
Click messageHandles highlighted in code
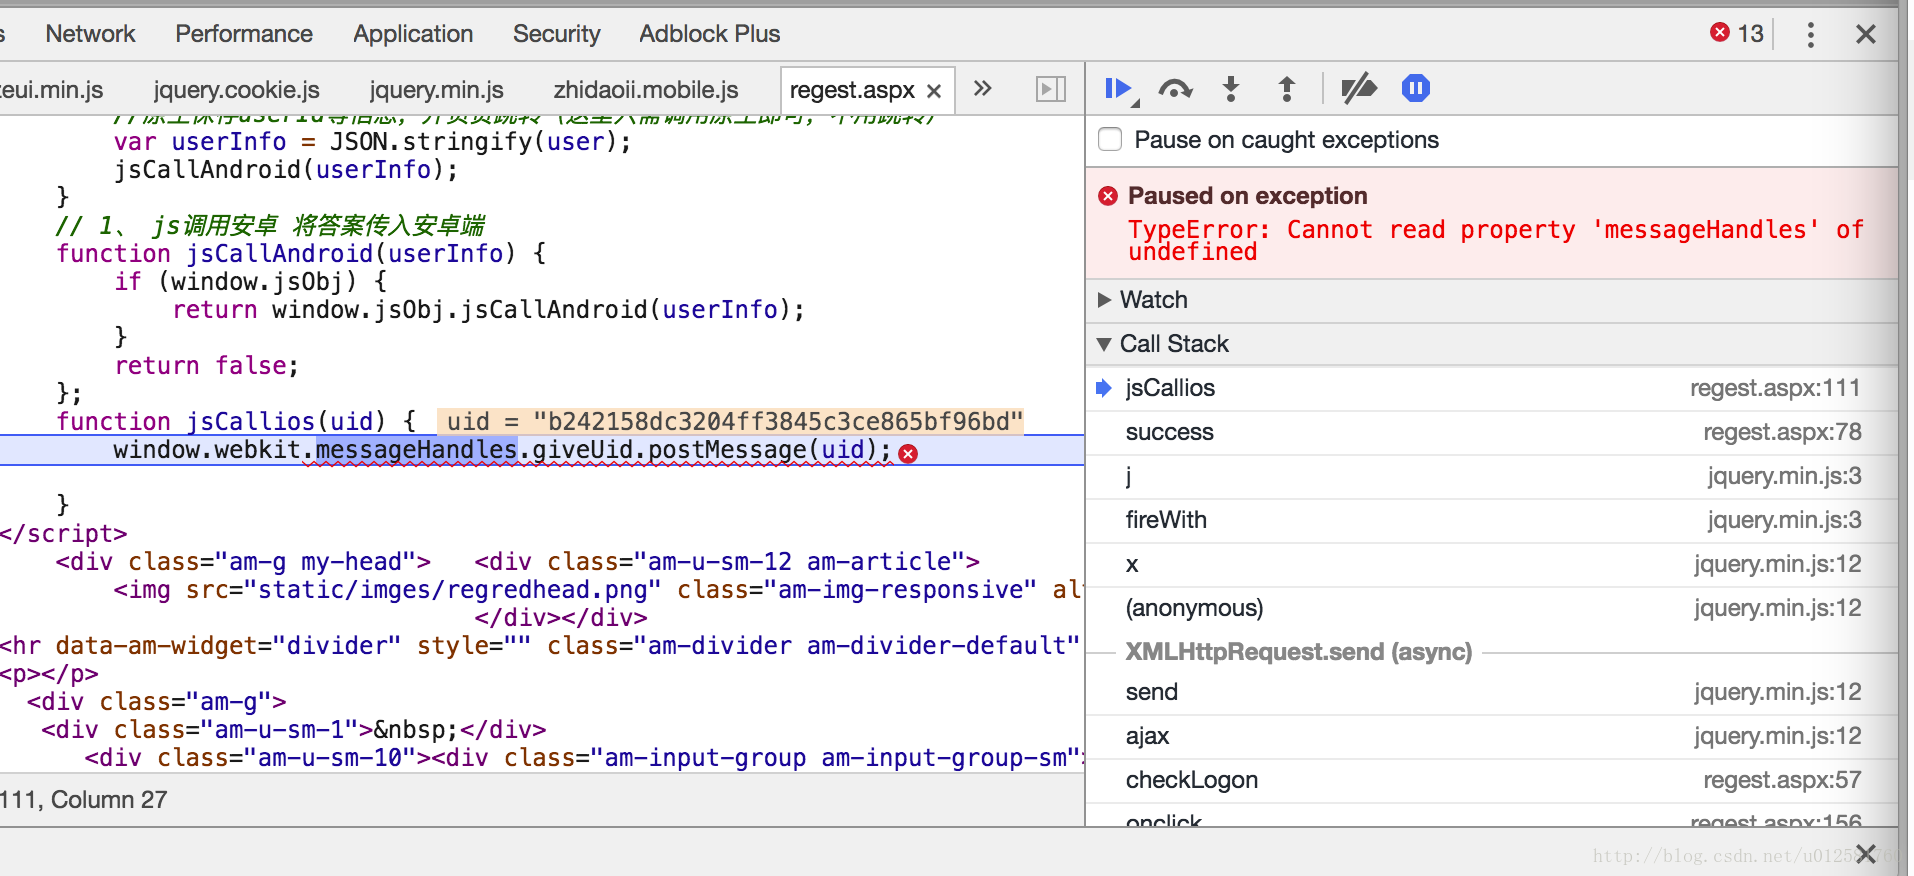coord(417,450)
